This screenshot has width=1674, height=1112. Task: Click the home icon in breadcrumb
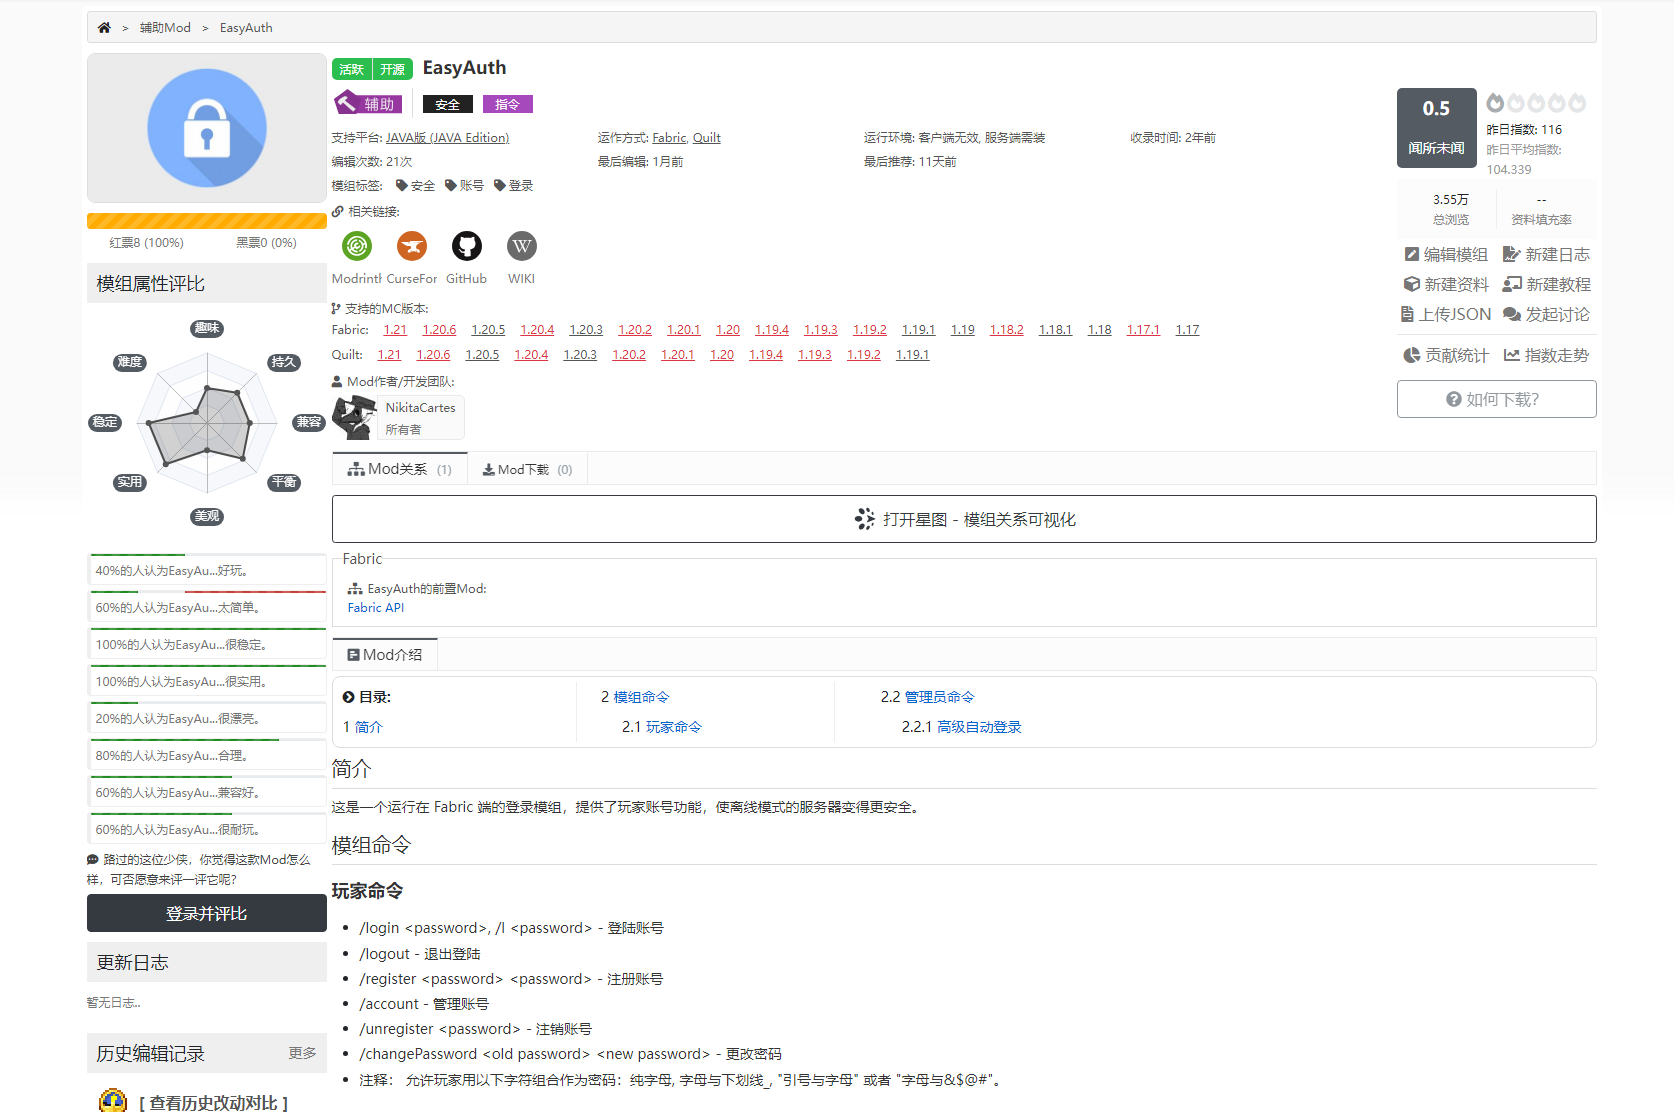[x=104, y=28]
